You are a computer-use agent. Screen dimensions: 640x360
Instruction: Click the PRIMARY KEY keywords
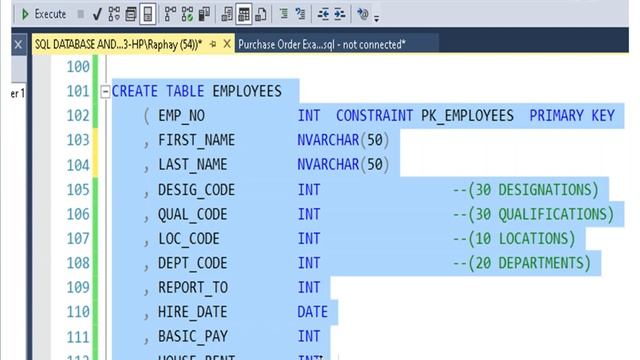pyautogui.click(x=572, y=116)
